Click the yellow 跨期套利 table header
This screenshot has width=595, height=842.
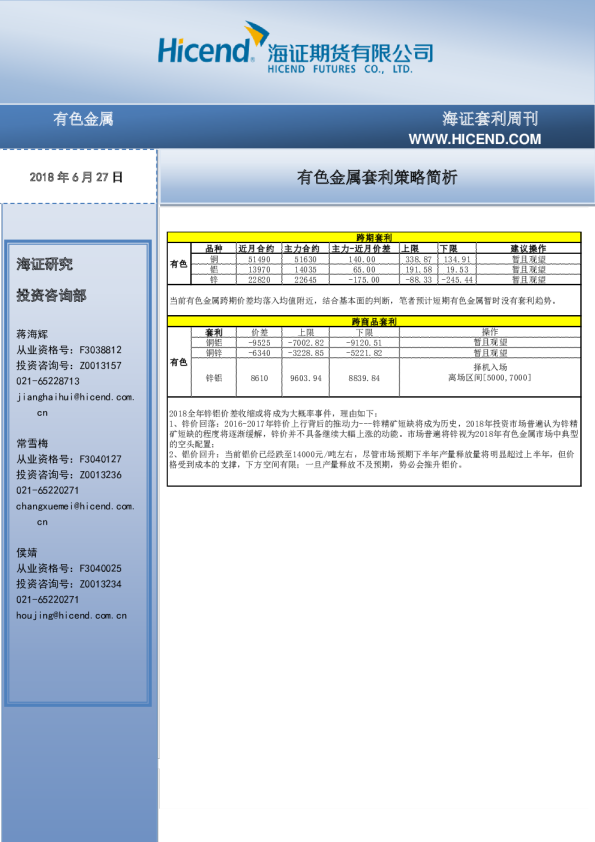[x=374, y=237]
